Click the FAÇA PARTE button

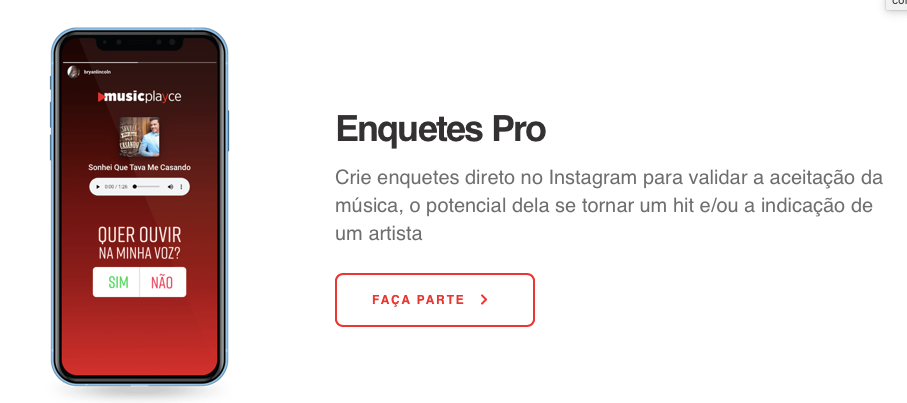(x=435, y=300)
